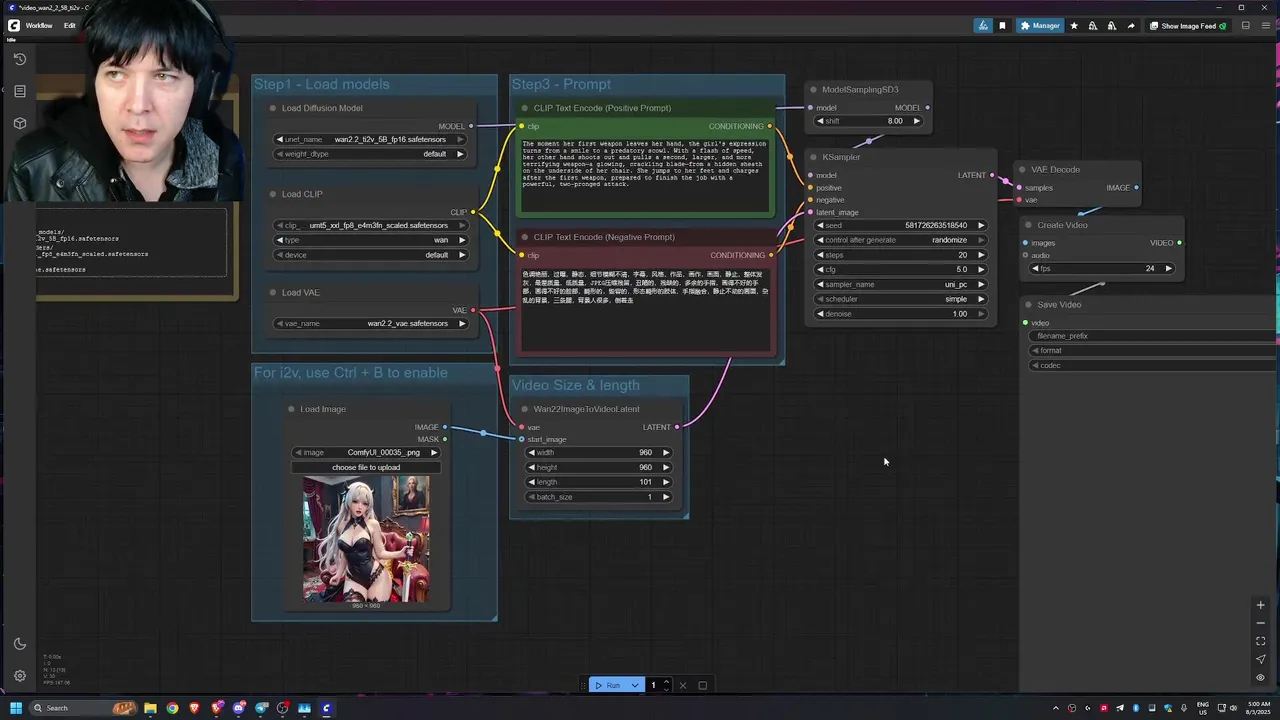Open Discord from the taskbar
Screen dimensions: 1280x720
(239, 708)
